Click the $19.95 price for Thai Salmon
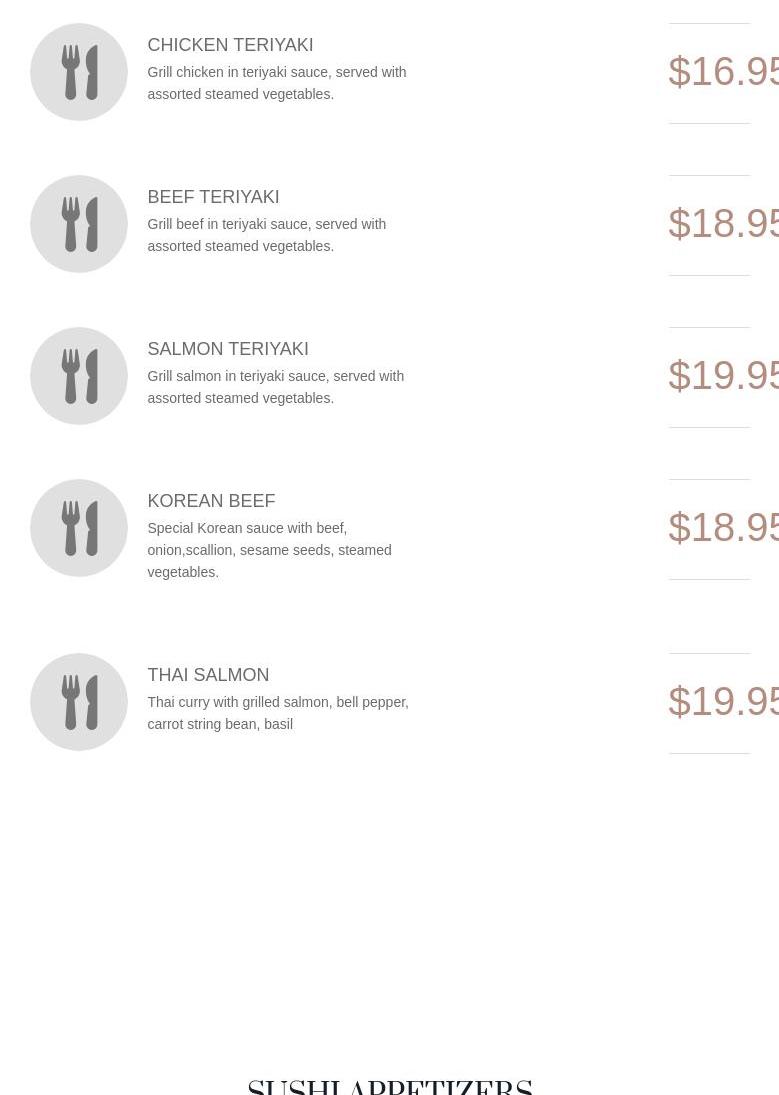The image size is (779, 1095). (x=723, y=702)
